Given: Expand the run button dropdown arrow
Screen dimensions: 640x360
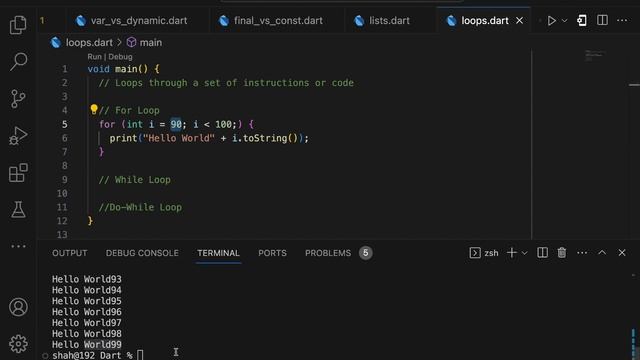Looking at the screenshot, I should (564, 20).
